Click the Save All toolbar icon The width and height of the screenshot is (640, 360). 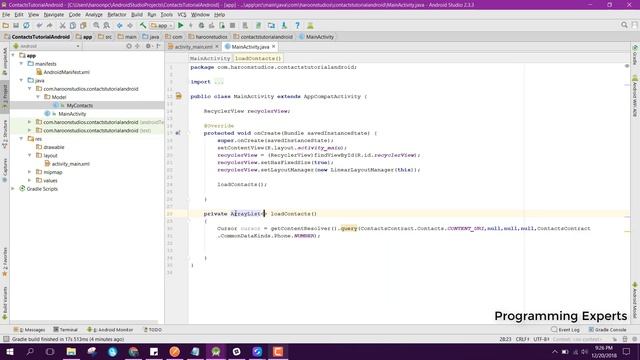click(x=16, y=25)
